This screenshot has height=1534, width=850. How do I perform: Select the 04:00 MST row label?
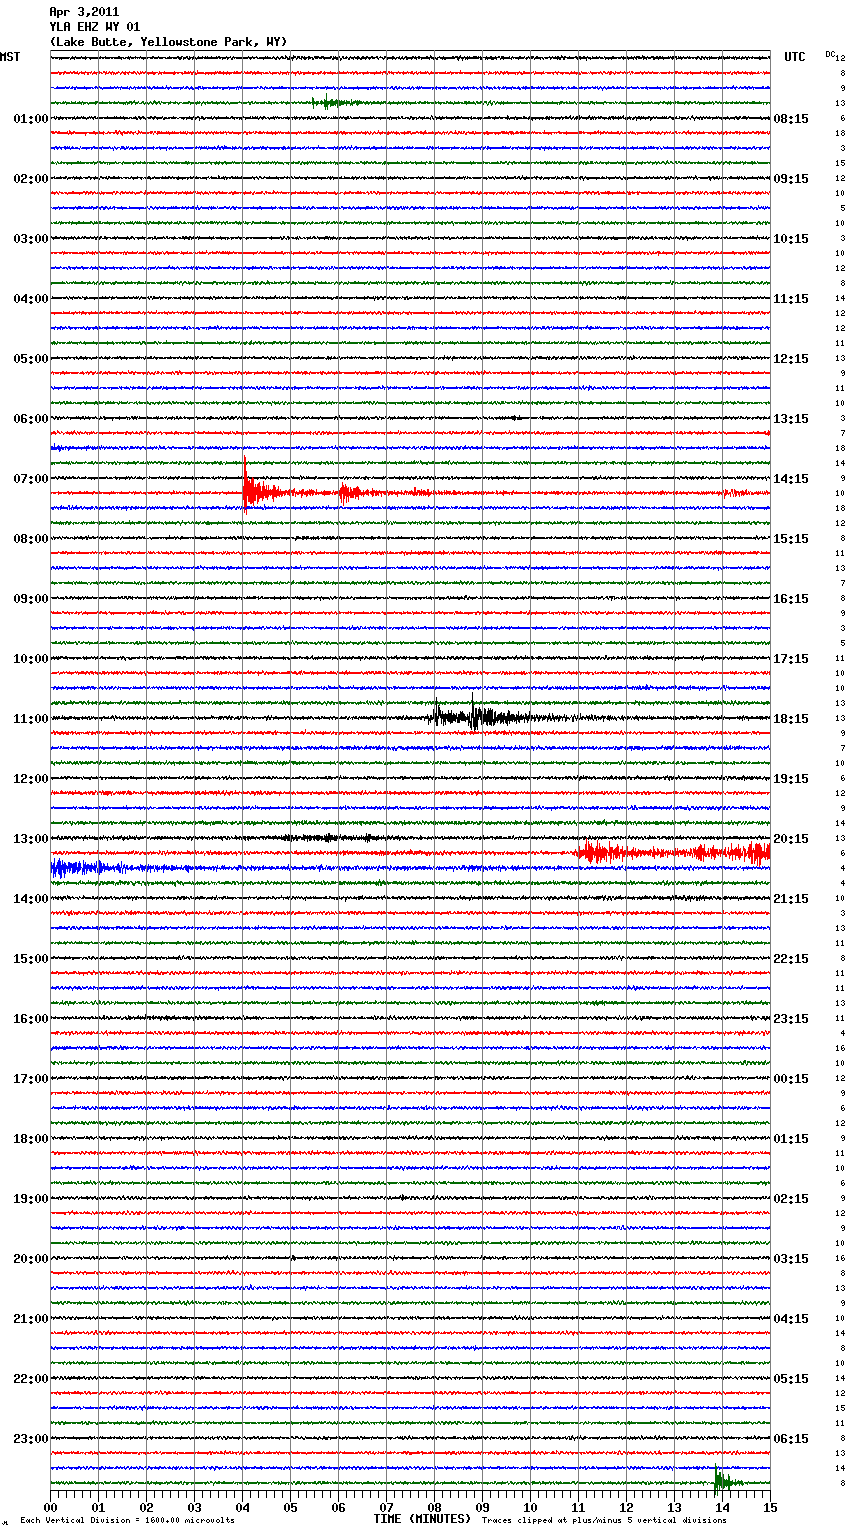pos(30,299)
